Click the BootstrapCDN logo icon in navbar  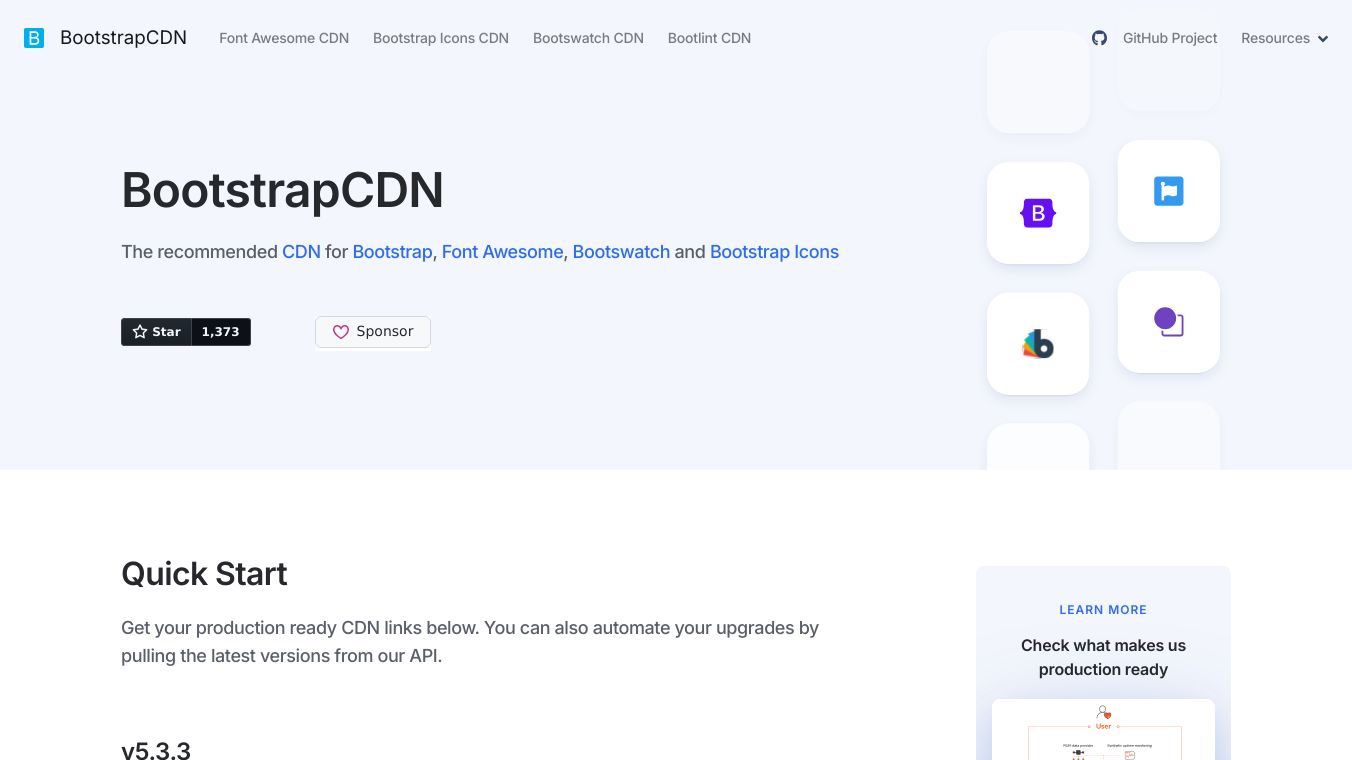point(34,38)
